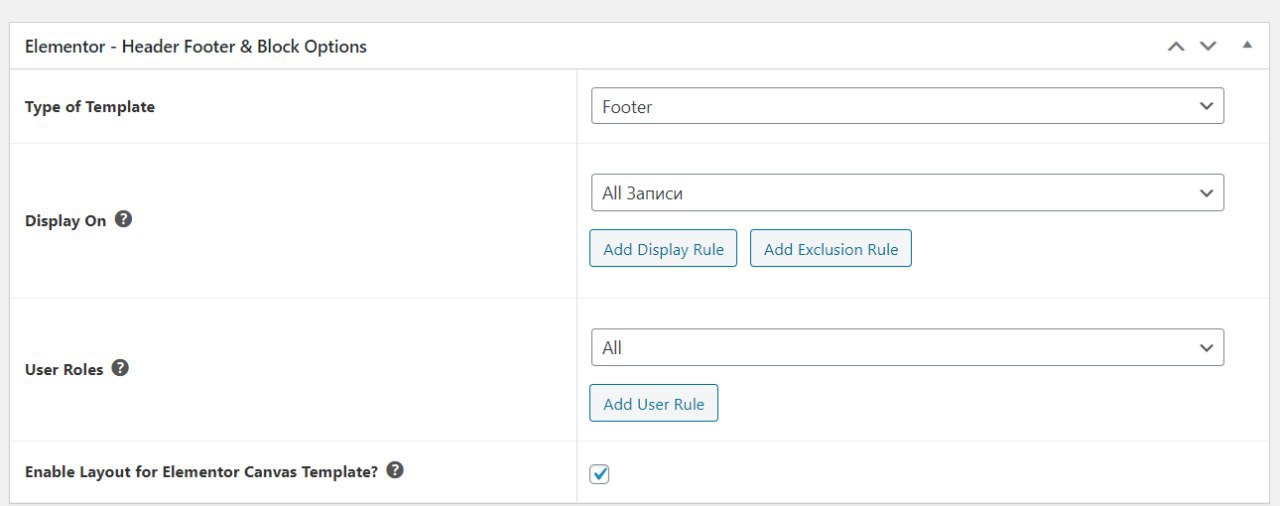Open the Display On dropdown showing All Записи

[x=907, y=192]
